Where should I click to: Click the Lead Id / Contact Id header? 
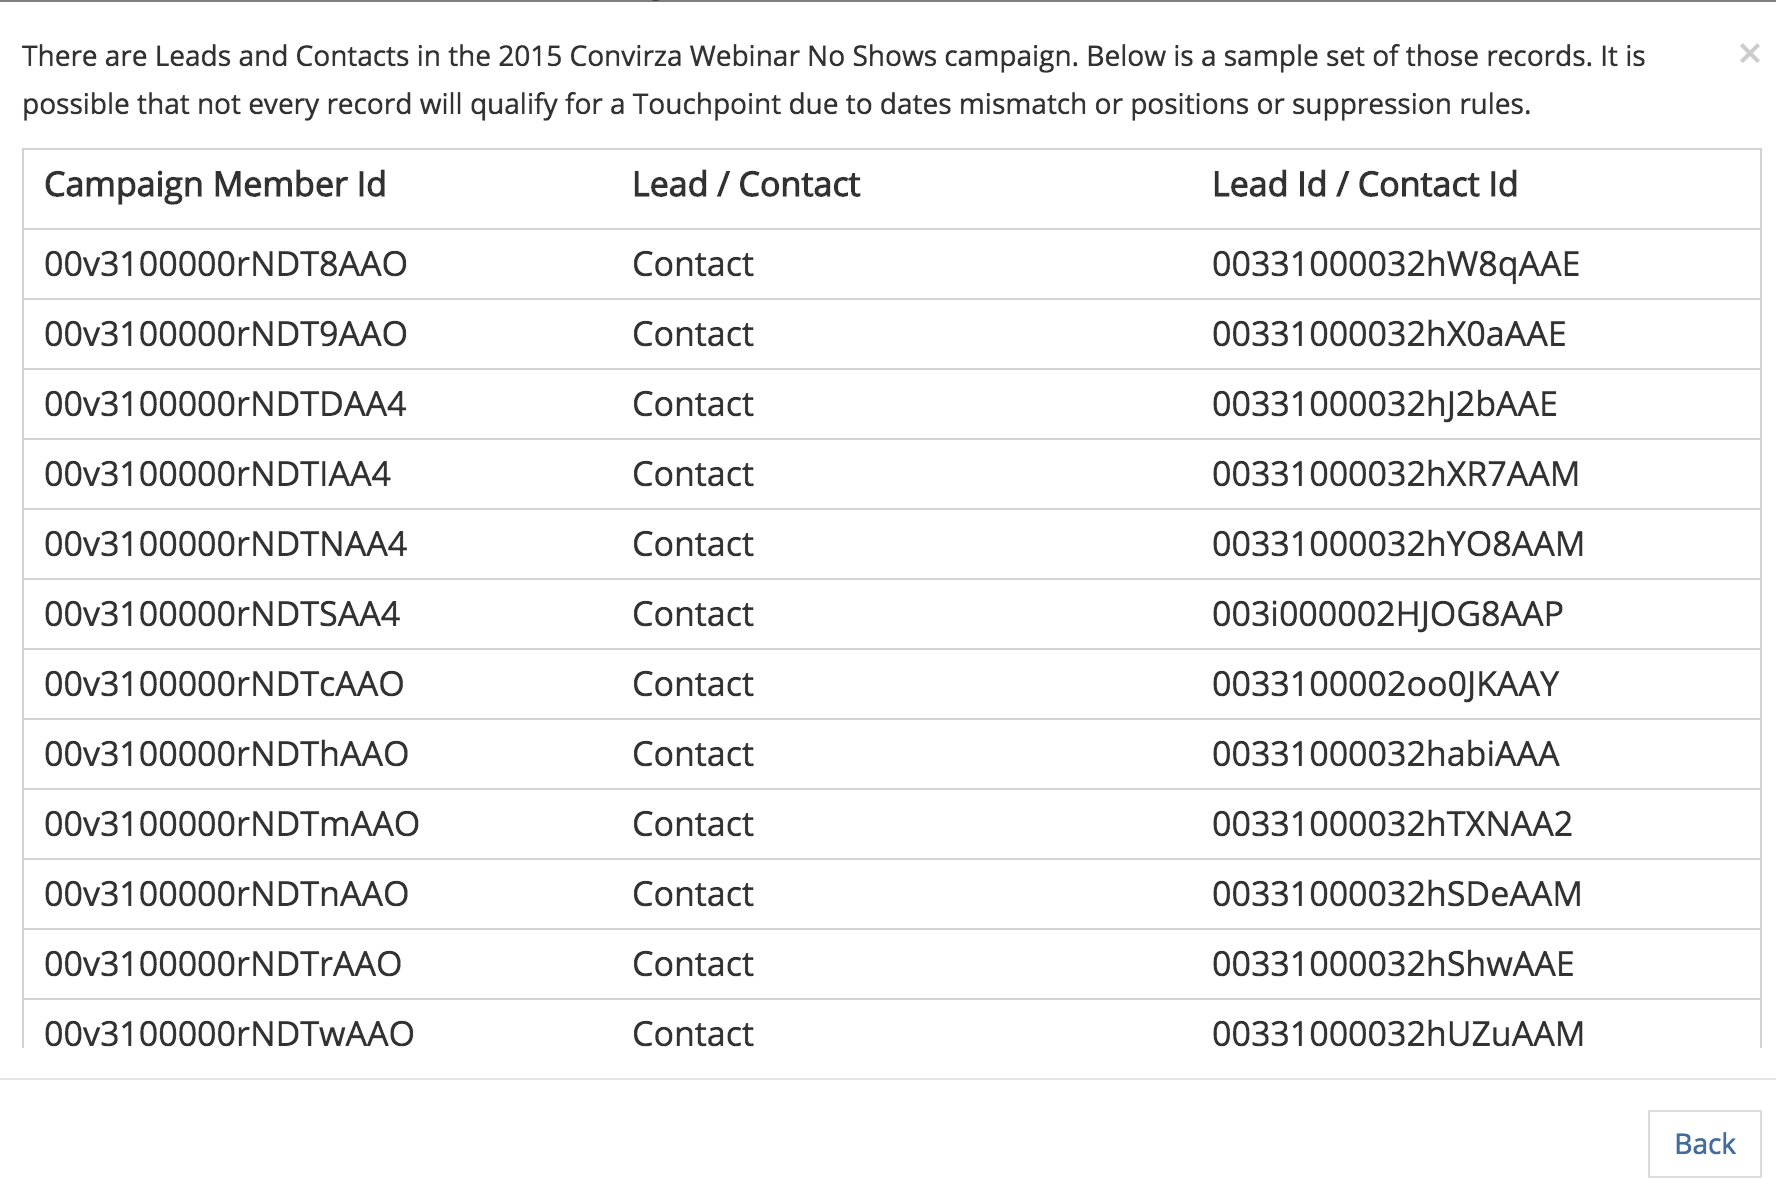click(1365, 184)
